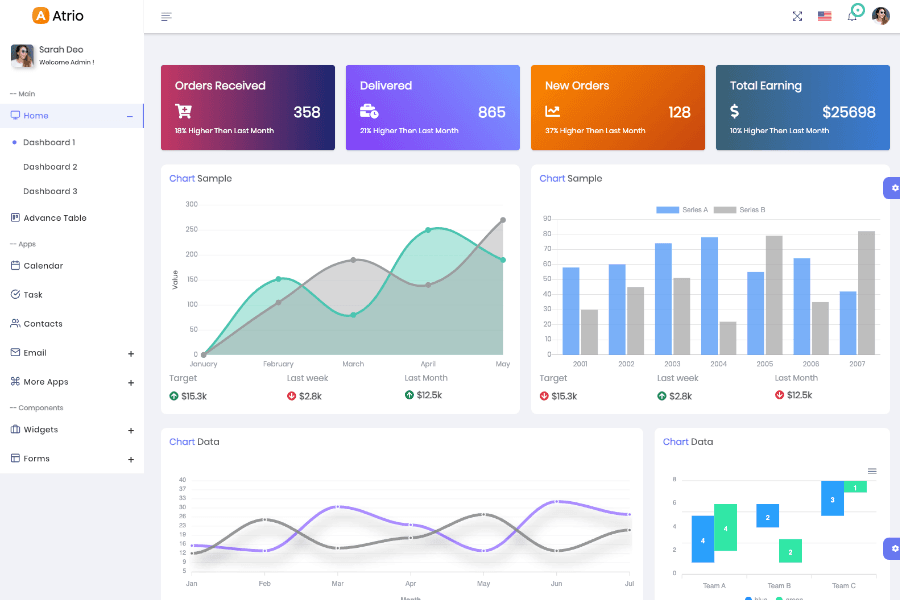Screen dimensions: 900x600
Task: Click the floating settings gear on right edge
Action: (892, 188)
